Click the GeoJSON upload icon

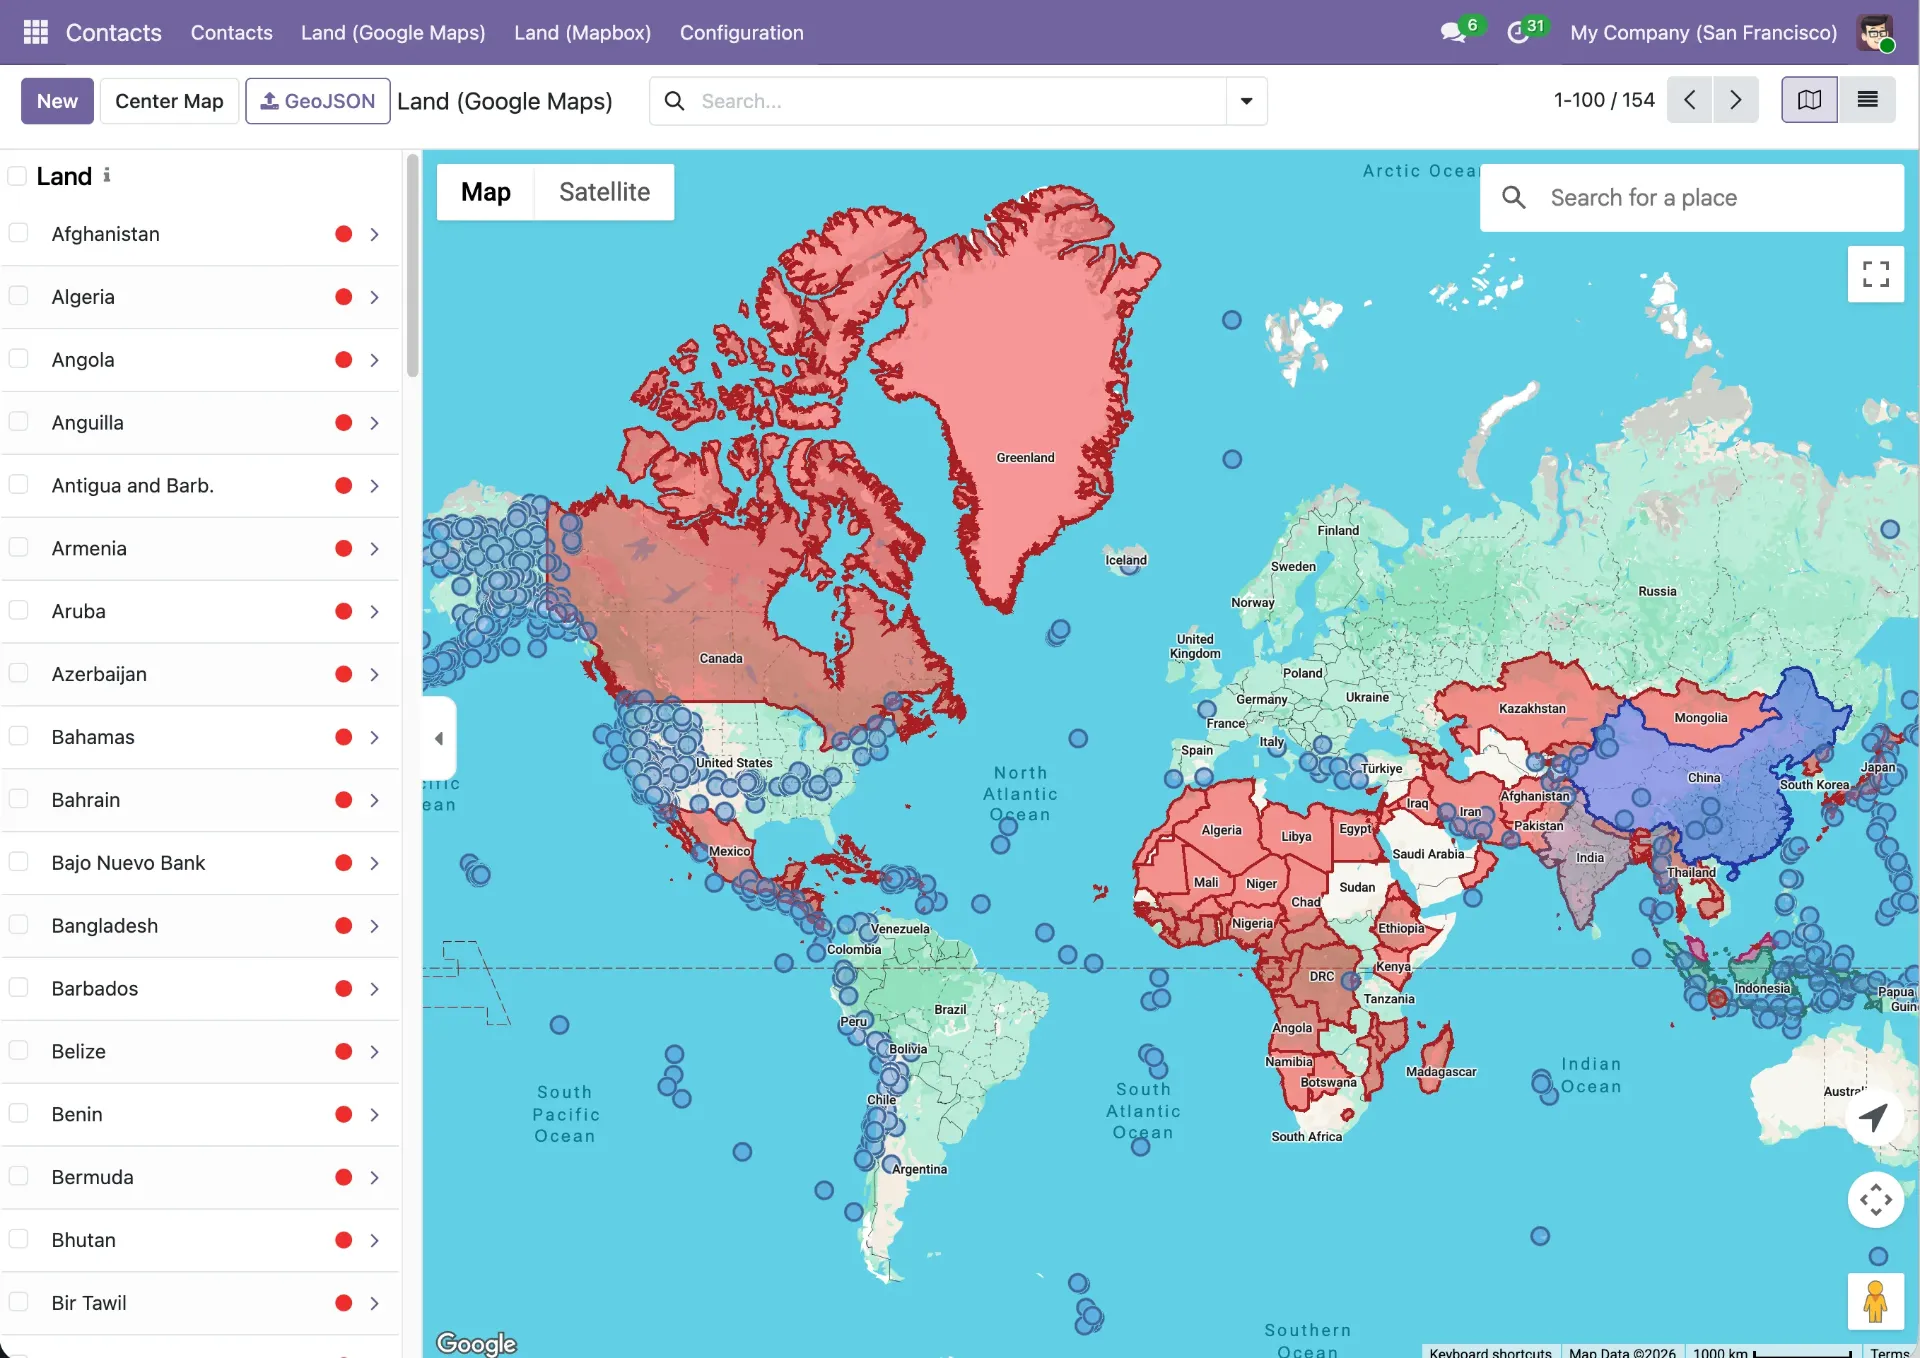(270, 101)
